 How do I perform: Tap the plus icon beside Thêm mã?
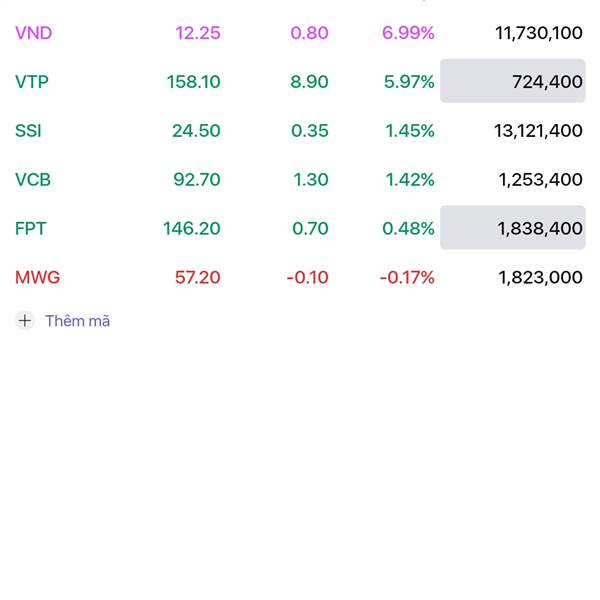tap(25, 321)
